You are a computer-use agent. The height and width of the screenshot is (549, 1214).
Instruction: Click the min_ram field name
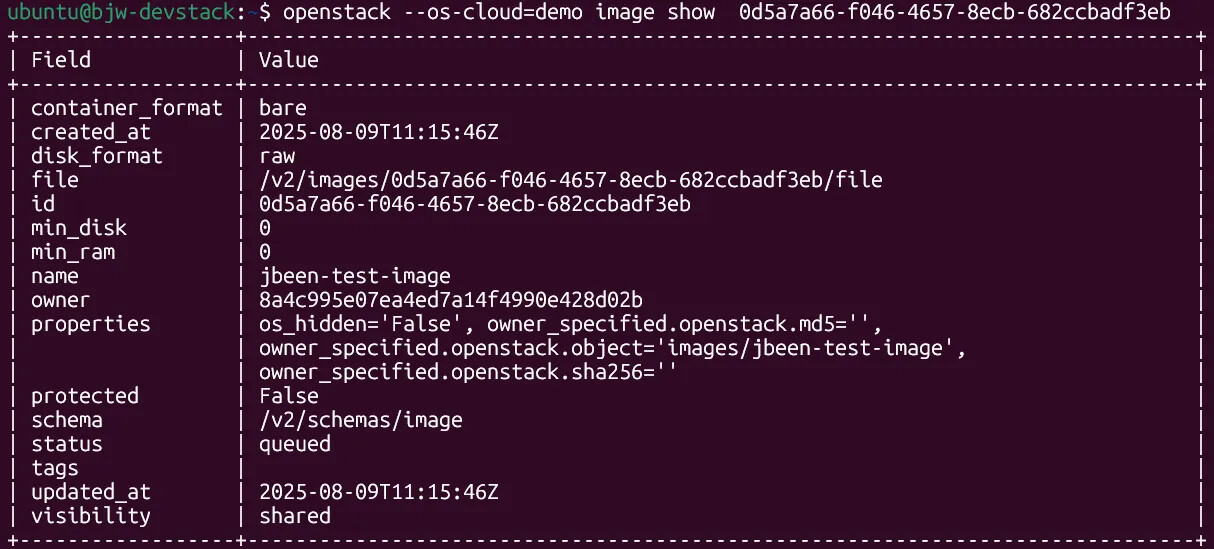point(73,252)
